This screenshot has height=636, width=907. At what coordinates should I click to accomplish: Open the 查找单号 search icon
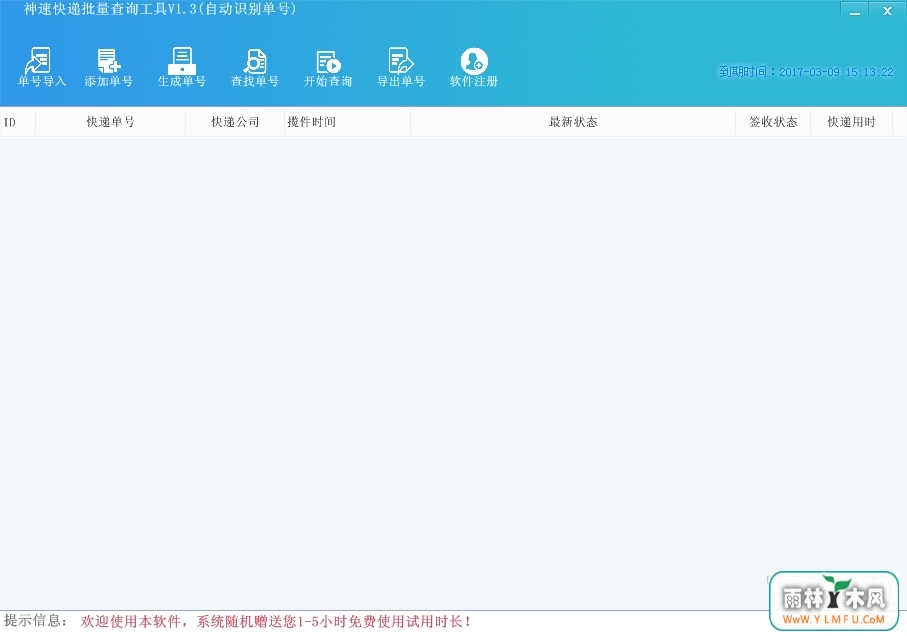coord(255,67)
